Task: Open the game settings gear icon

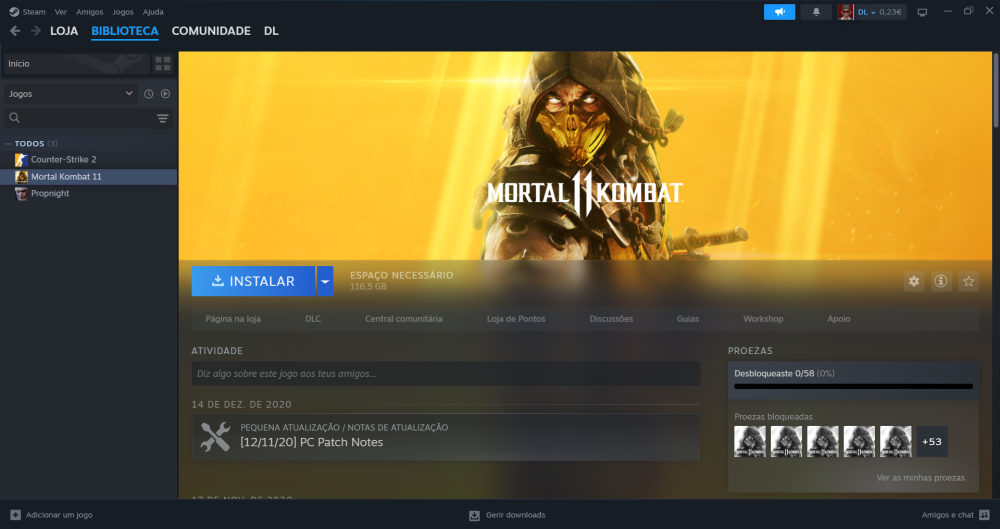Action: coord(913,282)
